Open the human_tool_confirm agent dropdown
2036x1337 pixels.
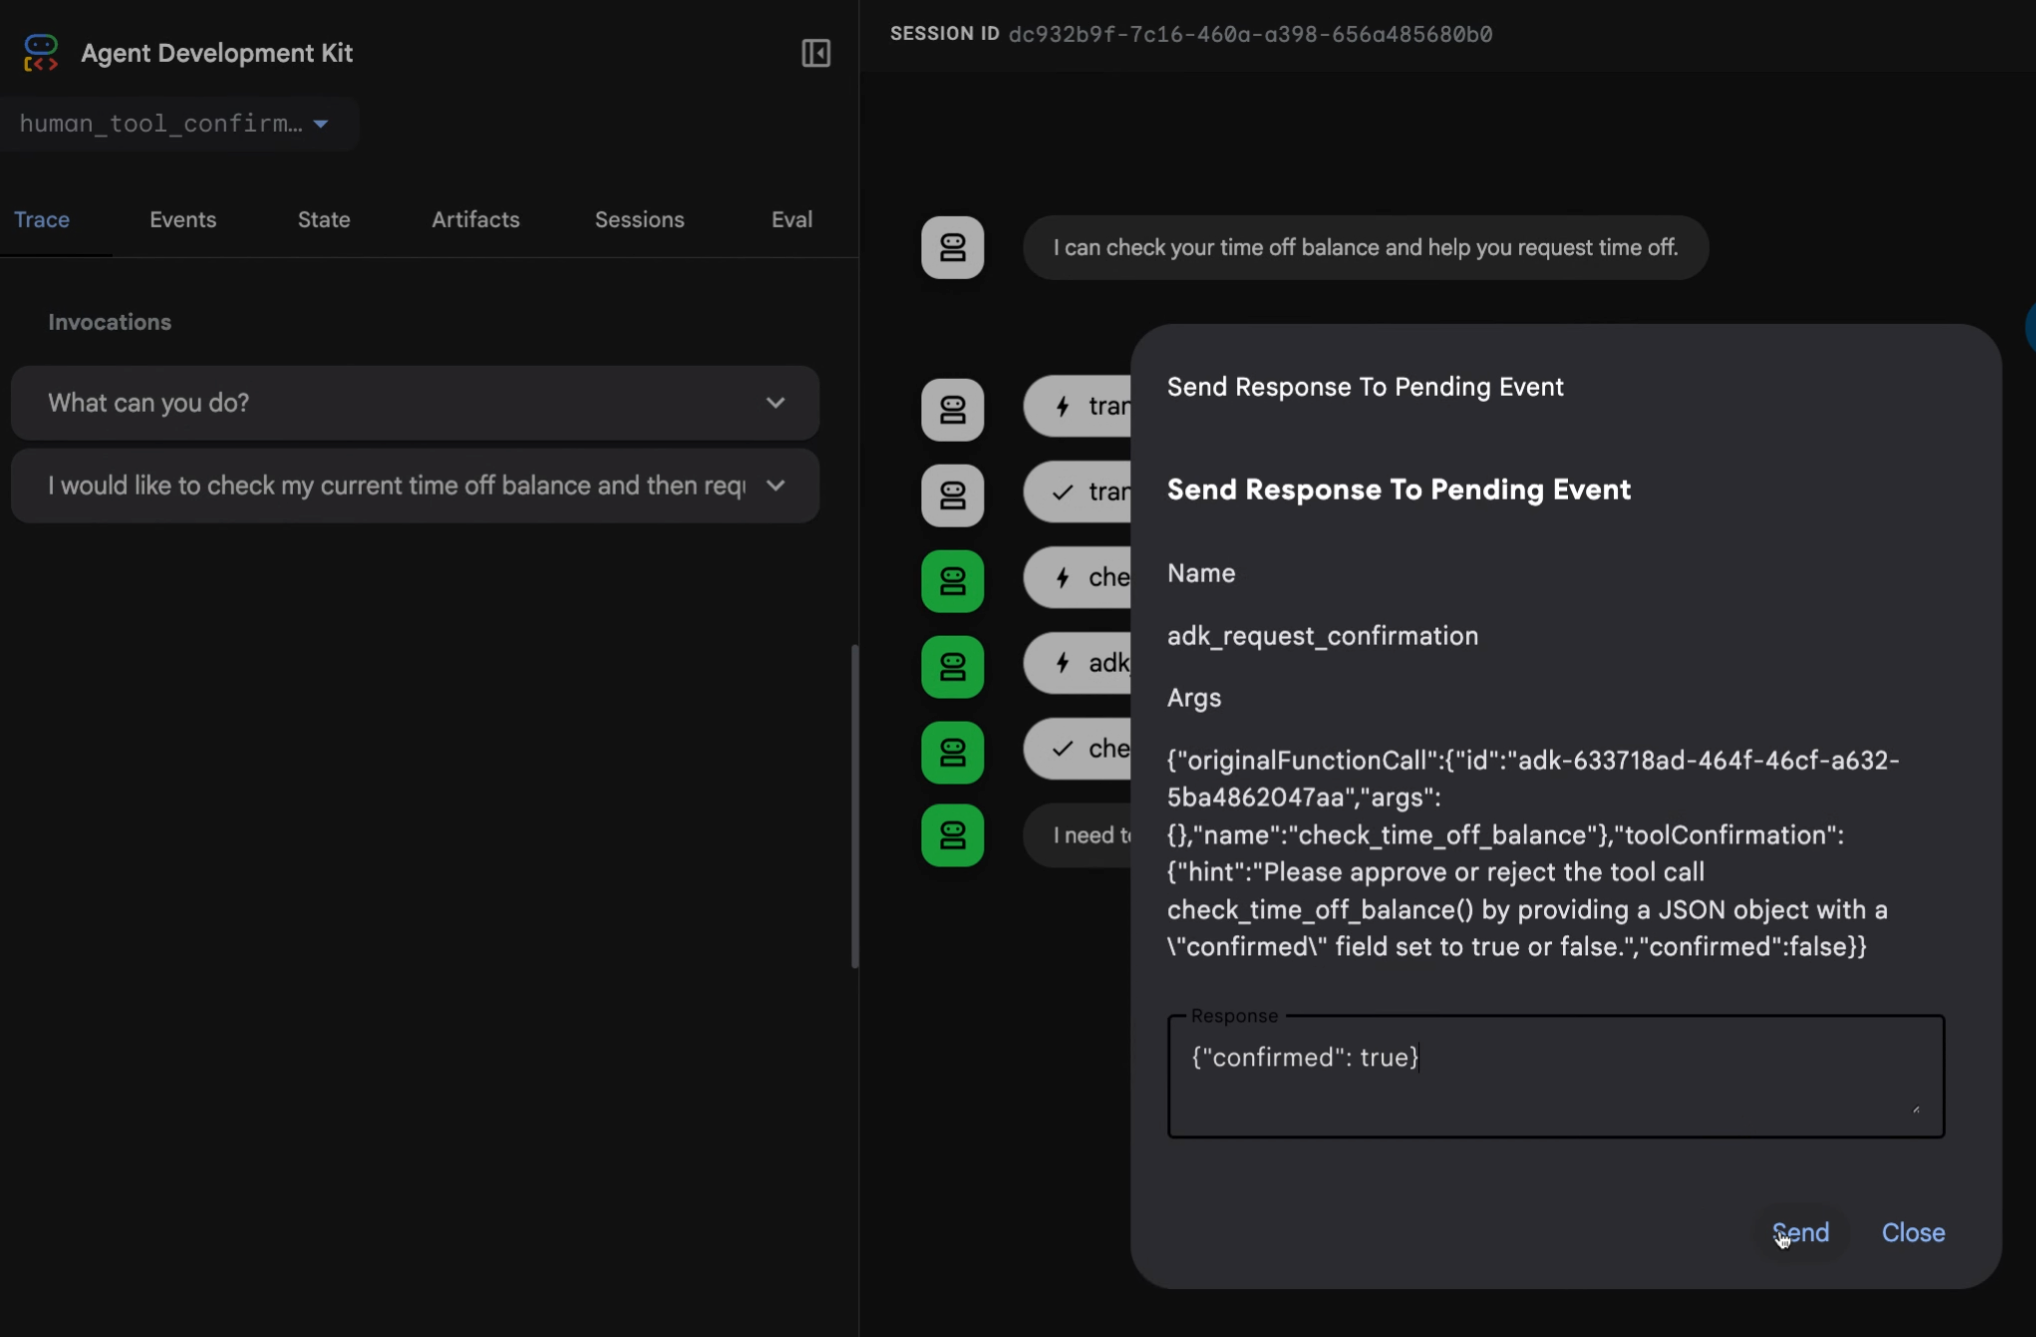(180, 123)
